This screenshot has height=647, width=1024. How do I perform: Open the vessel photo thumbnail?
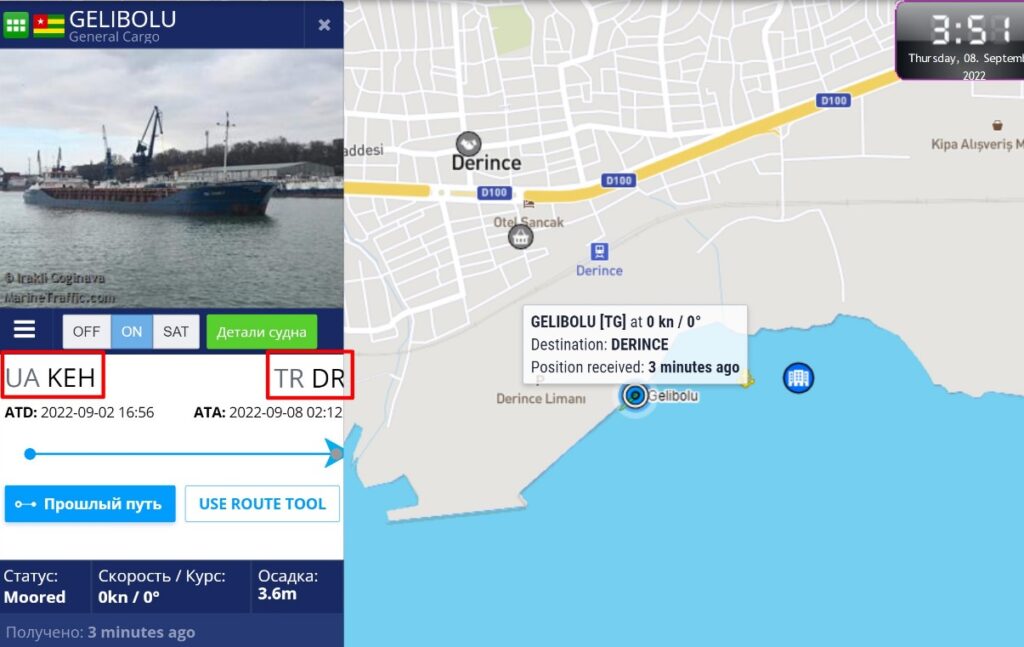point(172,178)
